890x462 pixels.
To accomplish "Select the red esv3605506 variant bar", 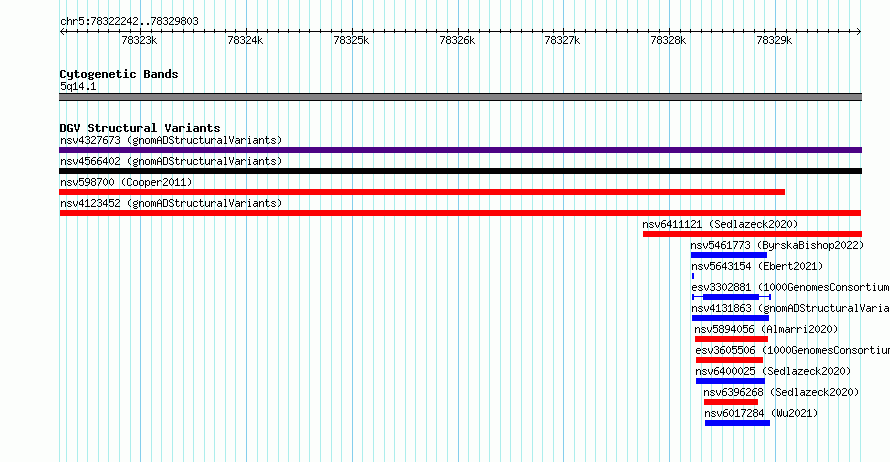I will [x=729, y=360].
